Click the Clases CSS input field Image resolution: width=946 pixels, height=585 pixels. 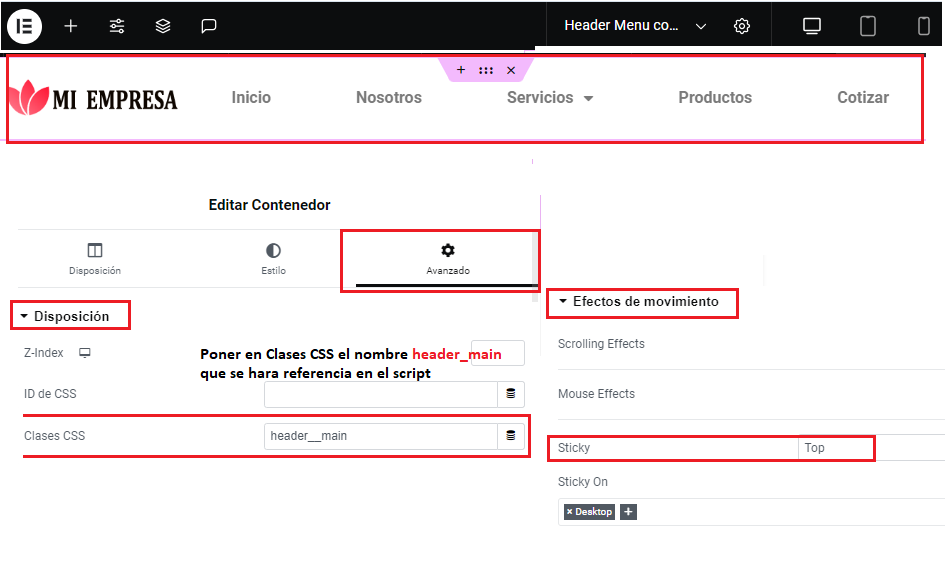[381, 435]
